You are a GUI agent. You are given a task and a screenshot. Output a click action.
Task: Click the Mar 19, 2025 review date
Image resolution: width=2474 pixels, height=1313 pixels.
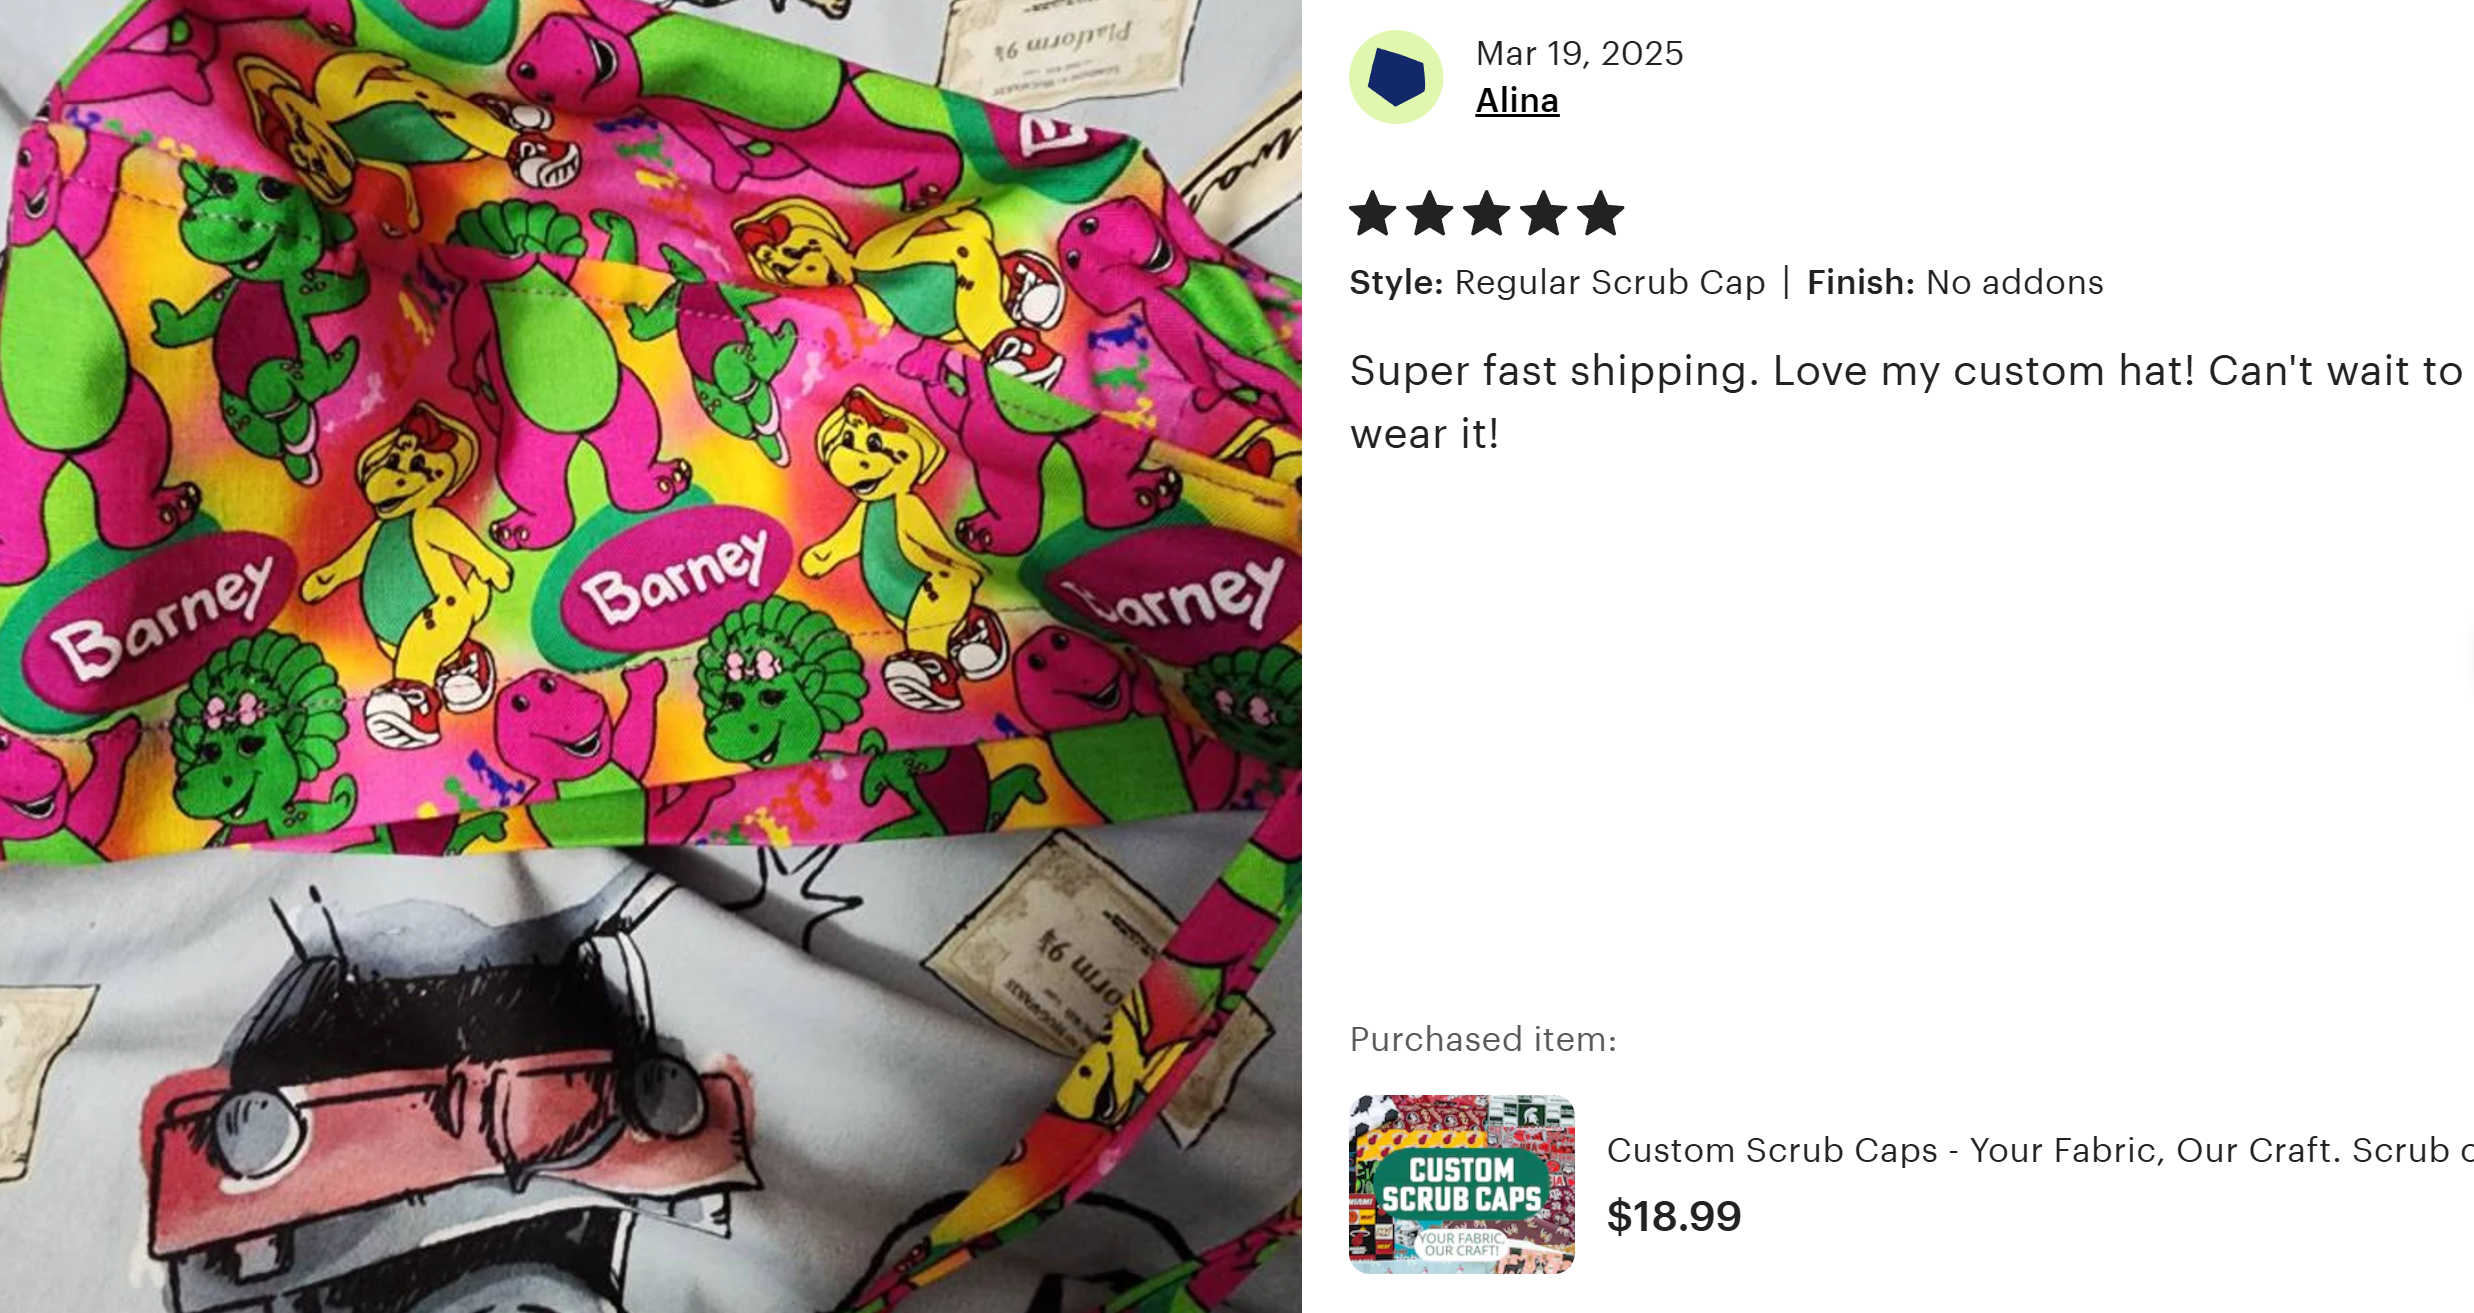click(x=1579, y=53)
